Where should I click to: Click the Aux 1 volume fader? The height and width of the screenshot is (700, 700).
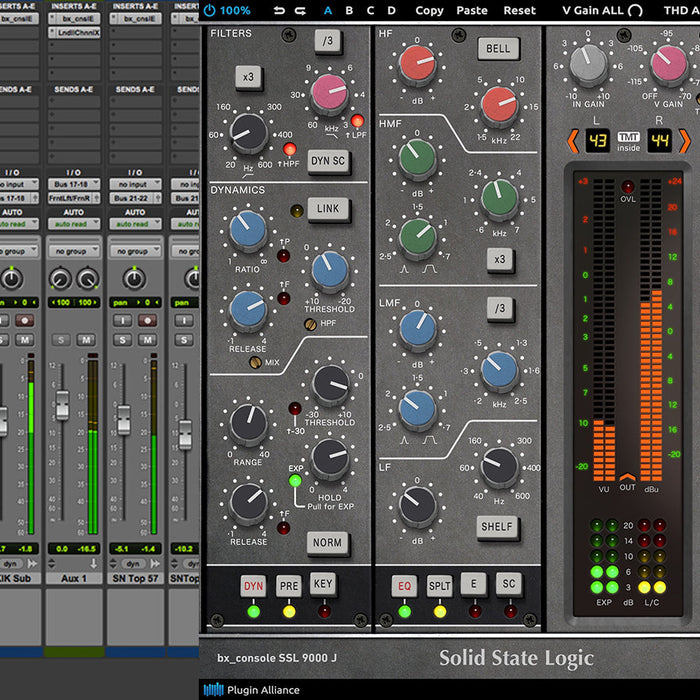click(62, 405)
